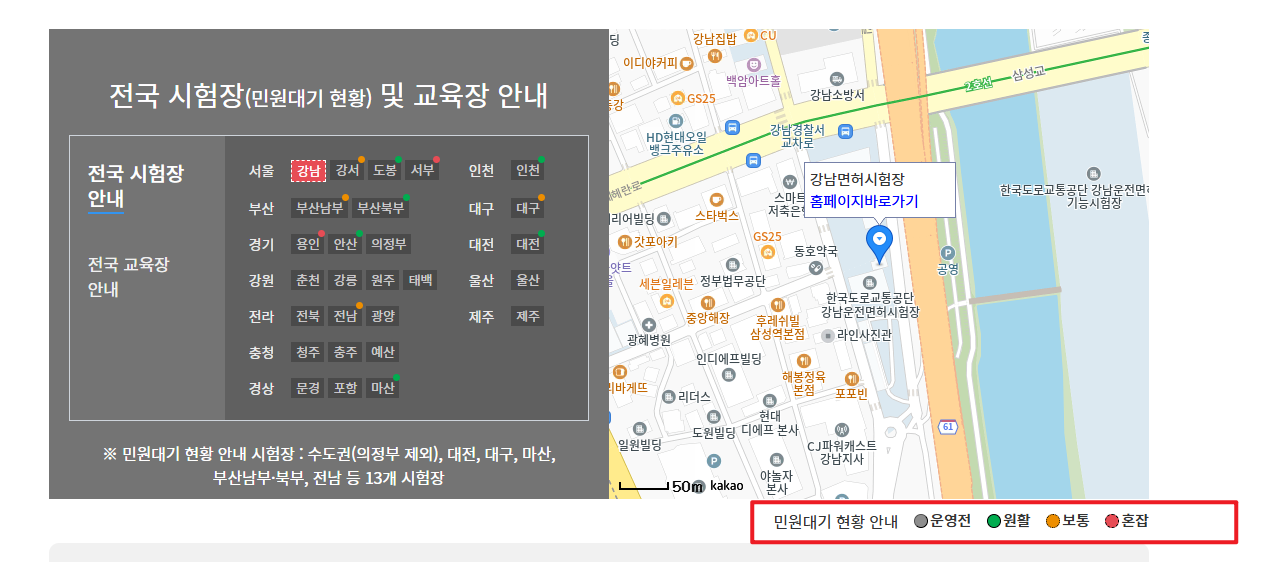
Task: Select the 부산북부 test center button
Action: (x=381, y=208)
